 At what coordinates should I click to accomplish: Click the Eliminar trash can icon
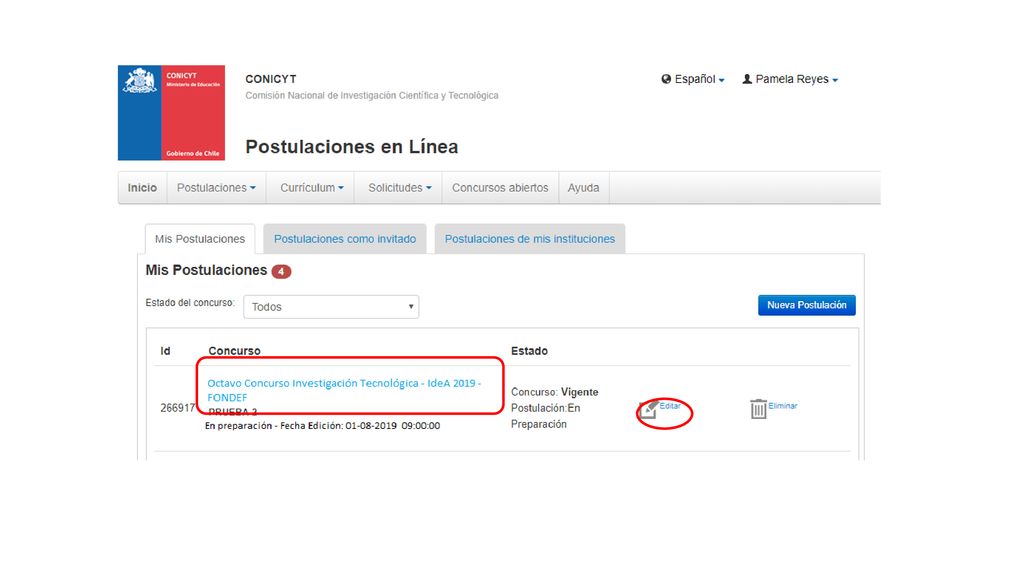[x=758, y=409]
